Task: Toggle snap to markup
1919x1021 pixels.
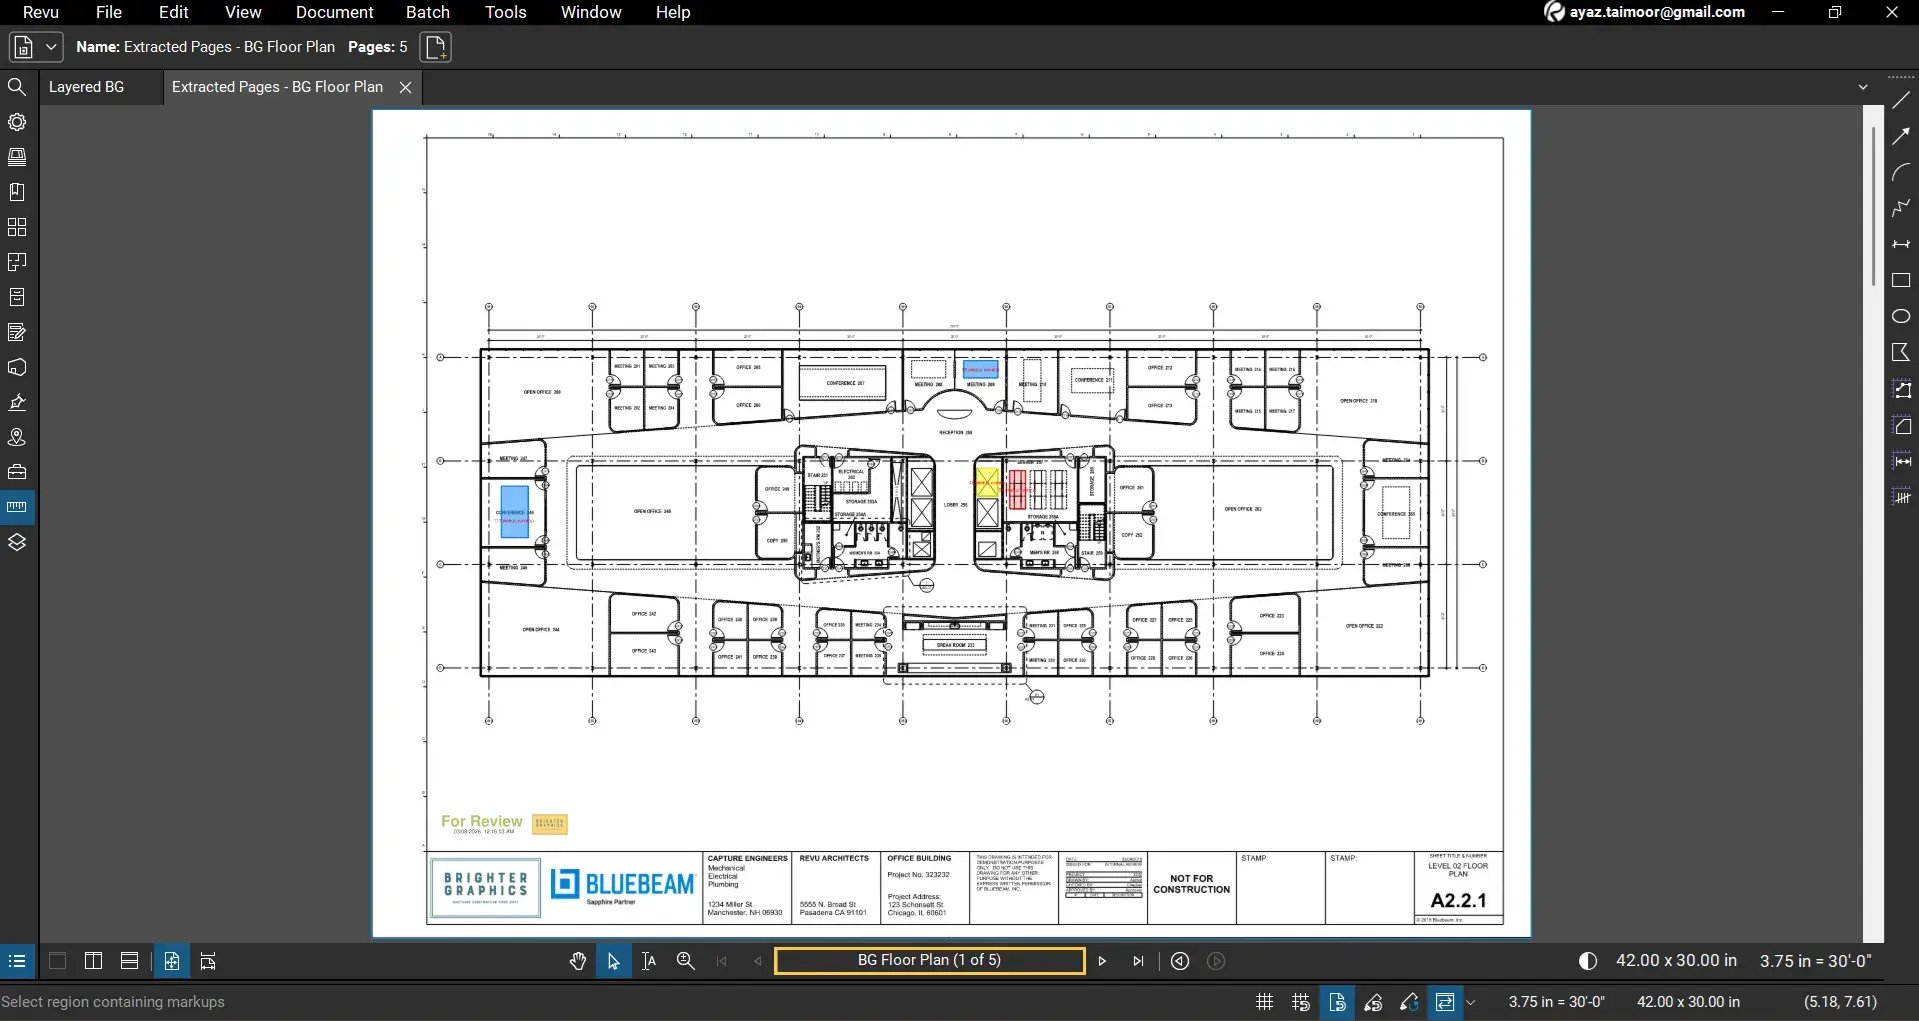Action: coord(1373,1002)
